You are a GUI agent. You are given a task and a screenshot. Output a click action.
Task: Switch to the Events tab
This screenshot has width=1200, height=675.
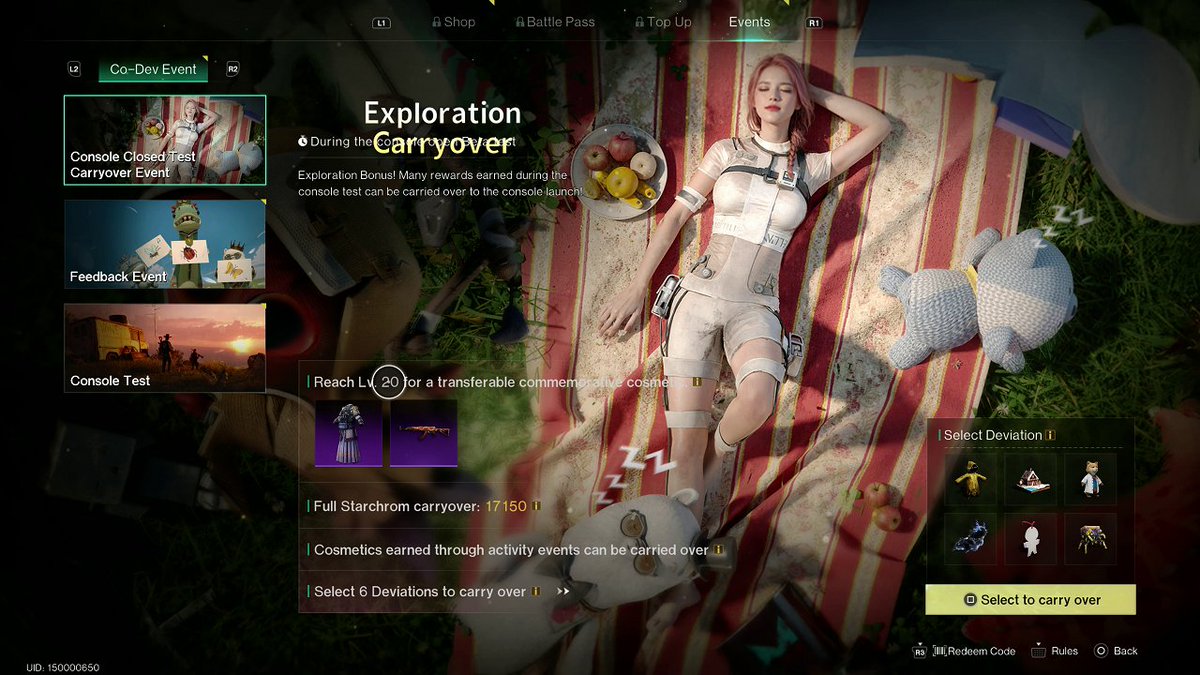[749, 22]
